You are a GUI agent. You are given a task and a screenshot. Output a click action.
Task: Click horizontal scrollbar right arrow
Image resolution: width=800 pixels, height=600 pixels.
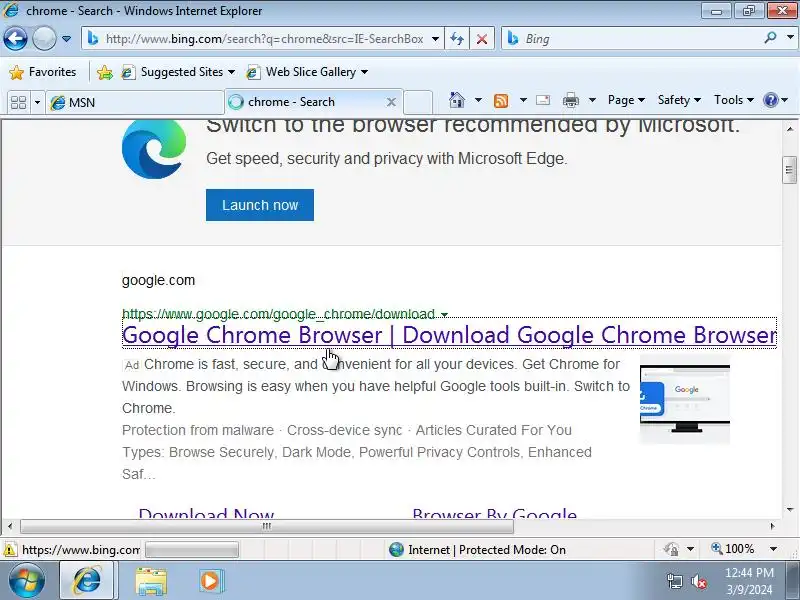click(x=772, y=526)
